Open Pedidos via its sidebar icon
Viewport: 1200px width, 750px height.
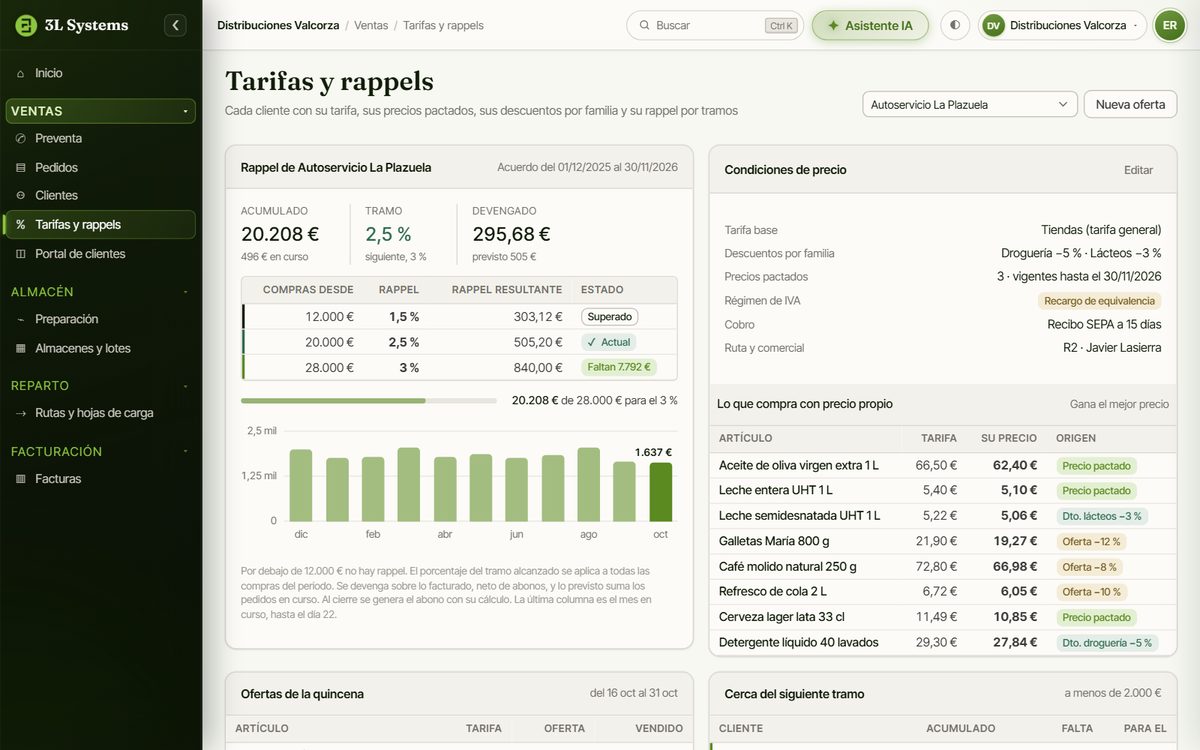21,167
